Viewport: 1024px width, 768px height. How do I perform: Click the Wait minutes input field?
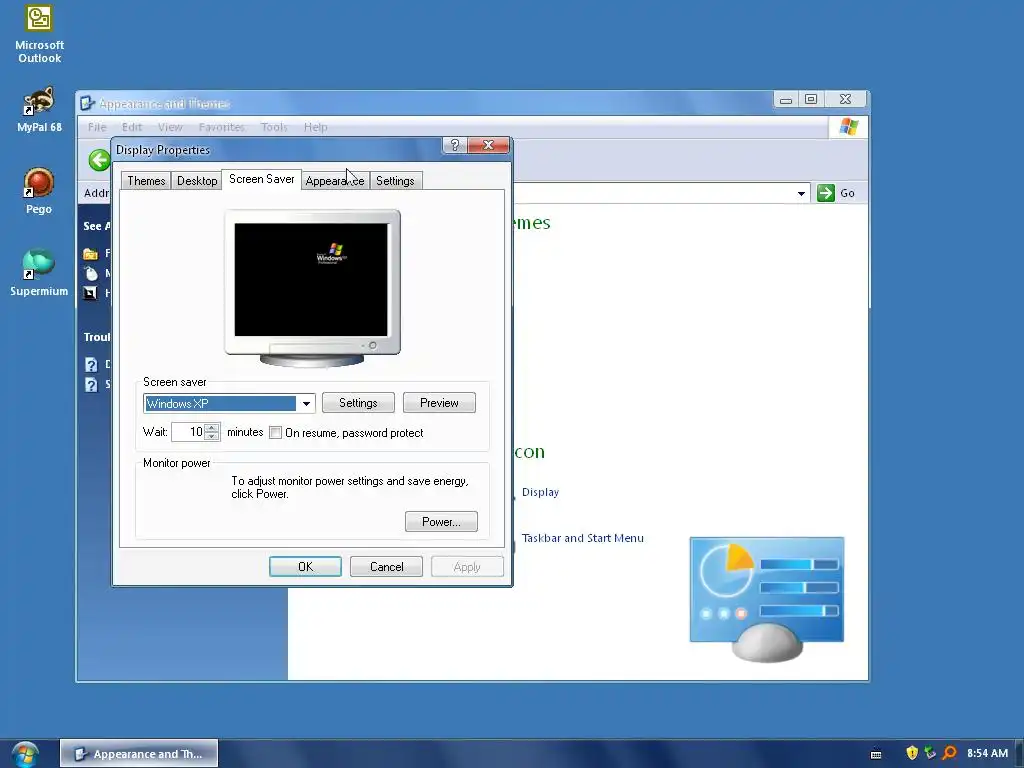(x=188, y=432)
